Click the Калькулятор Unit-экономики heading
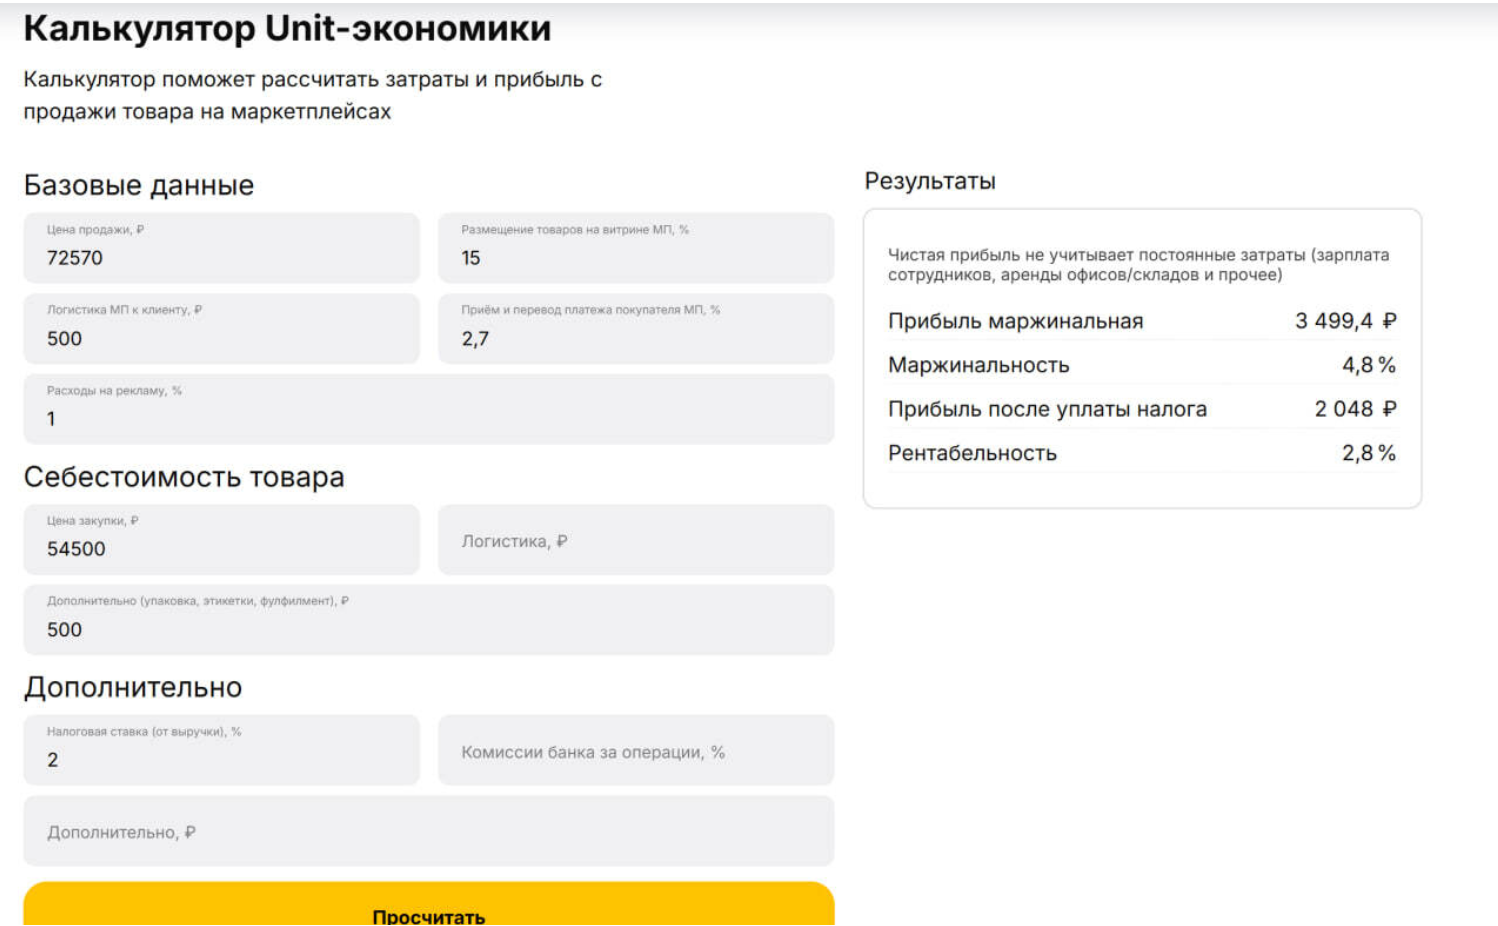The height and width of the screenshot is (926, 1498). 287,28
